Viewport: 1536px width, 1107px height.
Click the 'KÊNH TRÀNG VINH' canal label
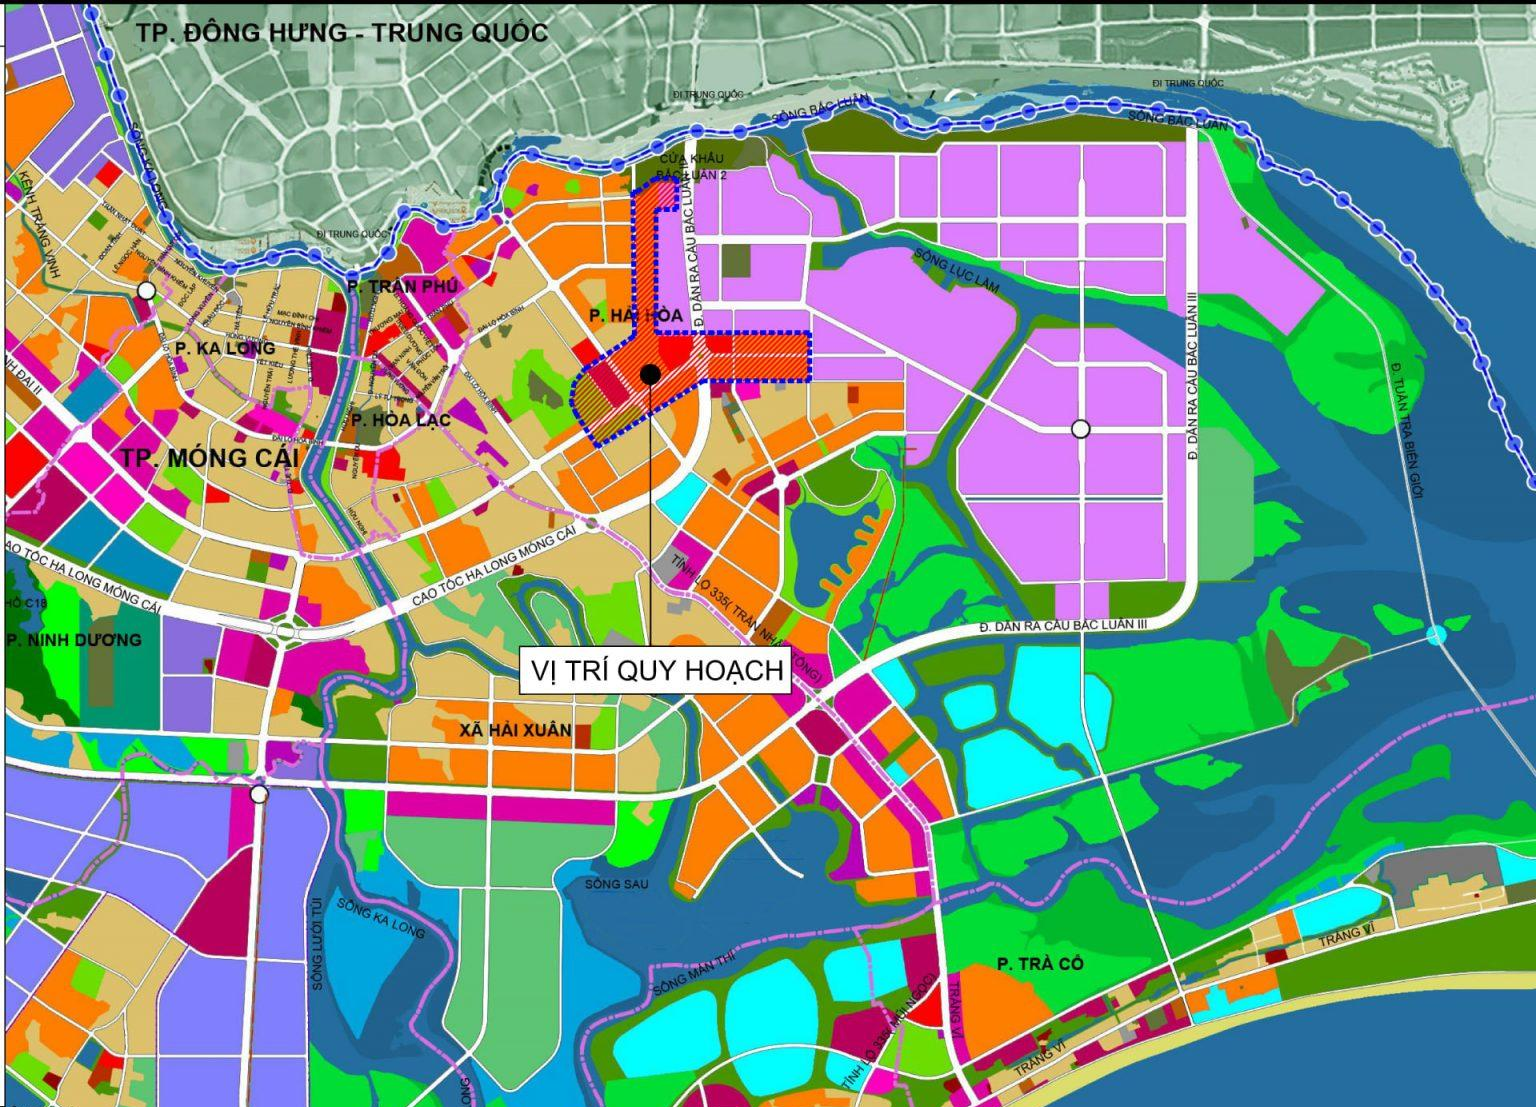point(40,223)
